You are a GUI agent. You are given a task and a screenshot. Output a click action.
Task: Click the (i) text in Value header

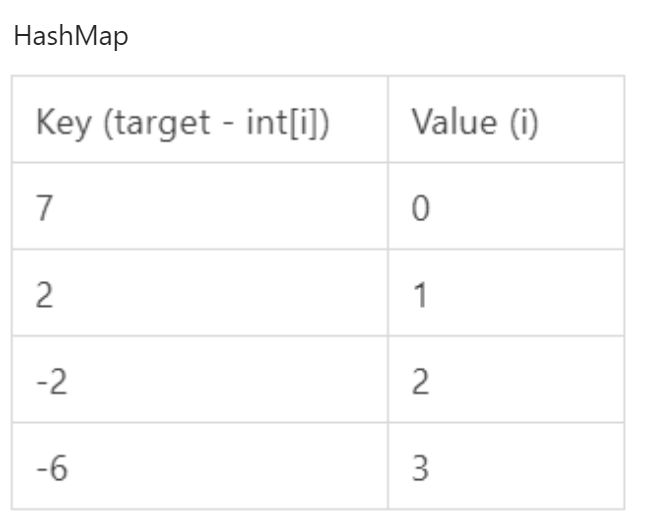click(x=522, y=123)
